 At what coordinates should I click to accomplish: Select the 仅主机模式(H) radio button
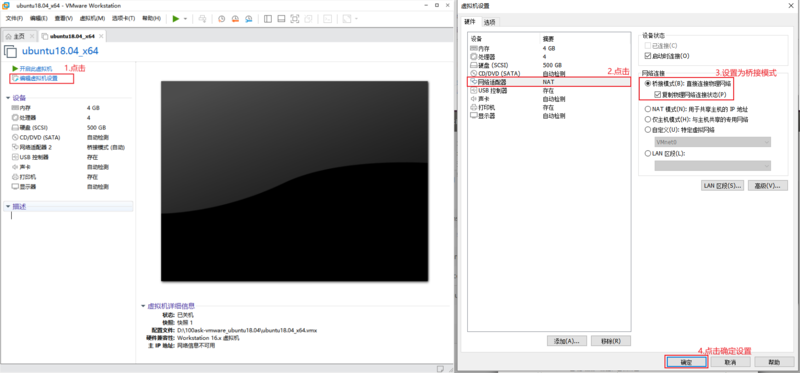pos(648,119)
